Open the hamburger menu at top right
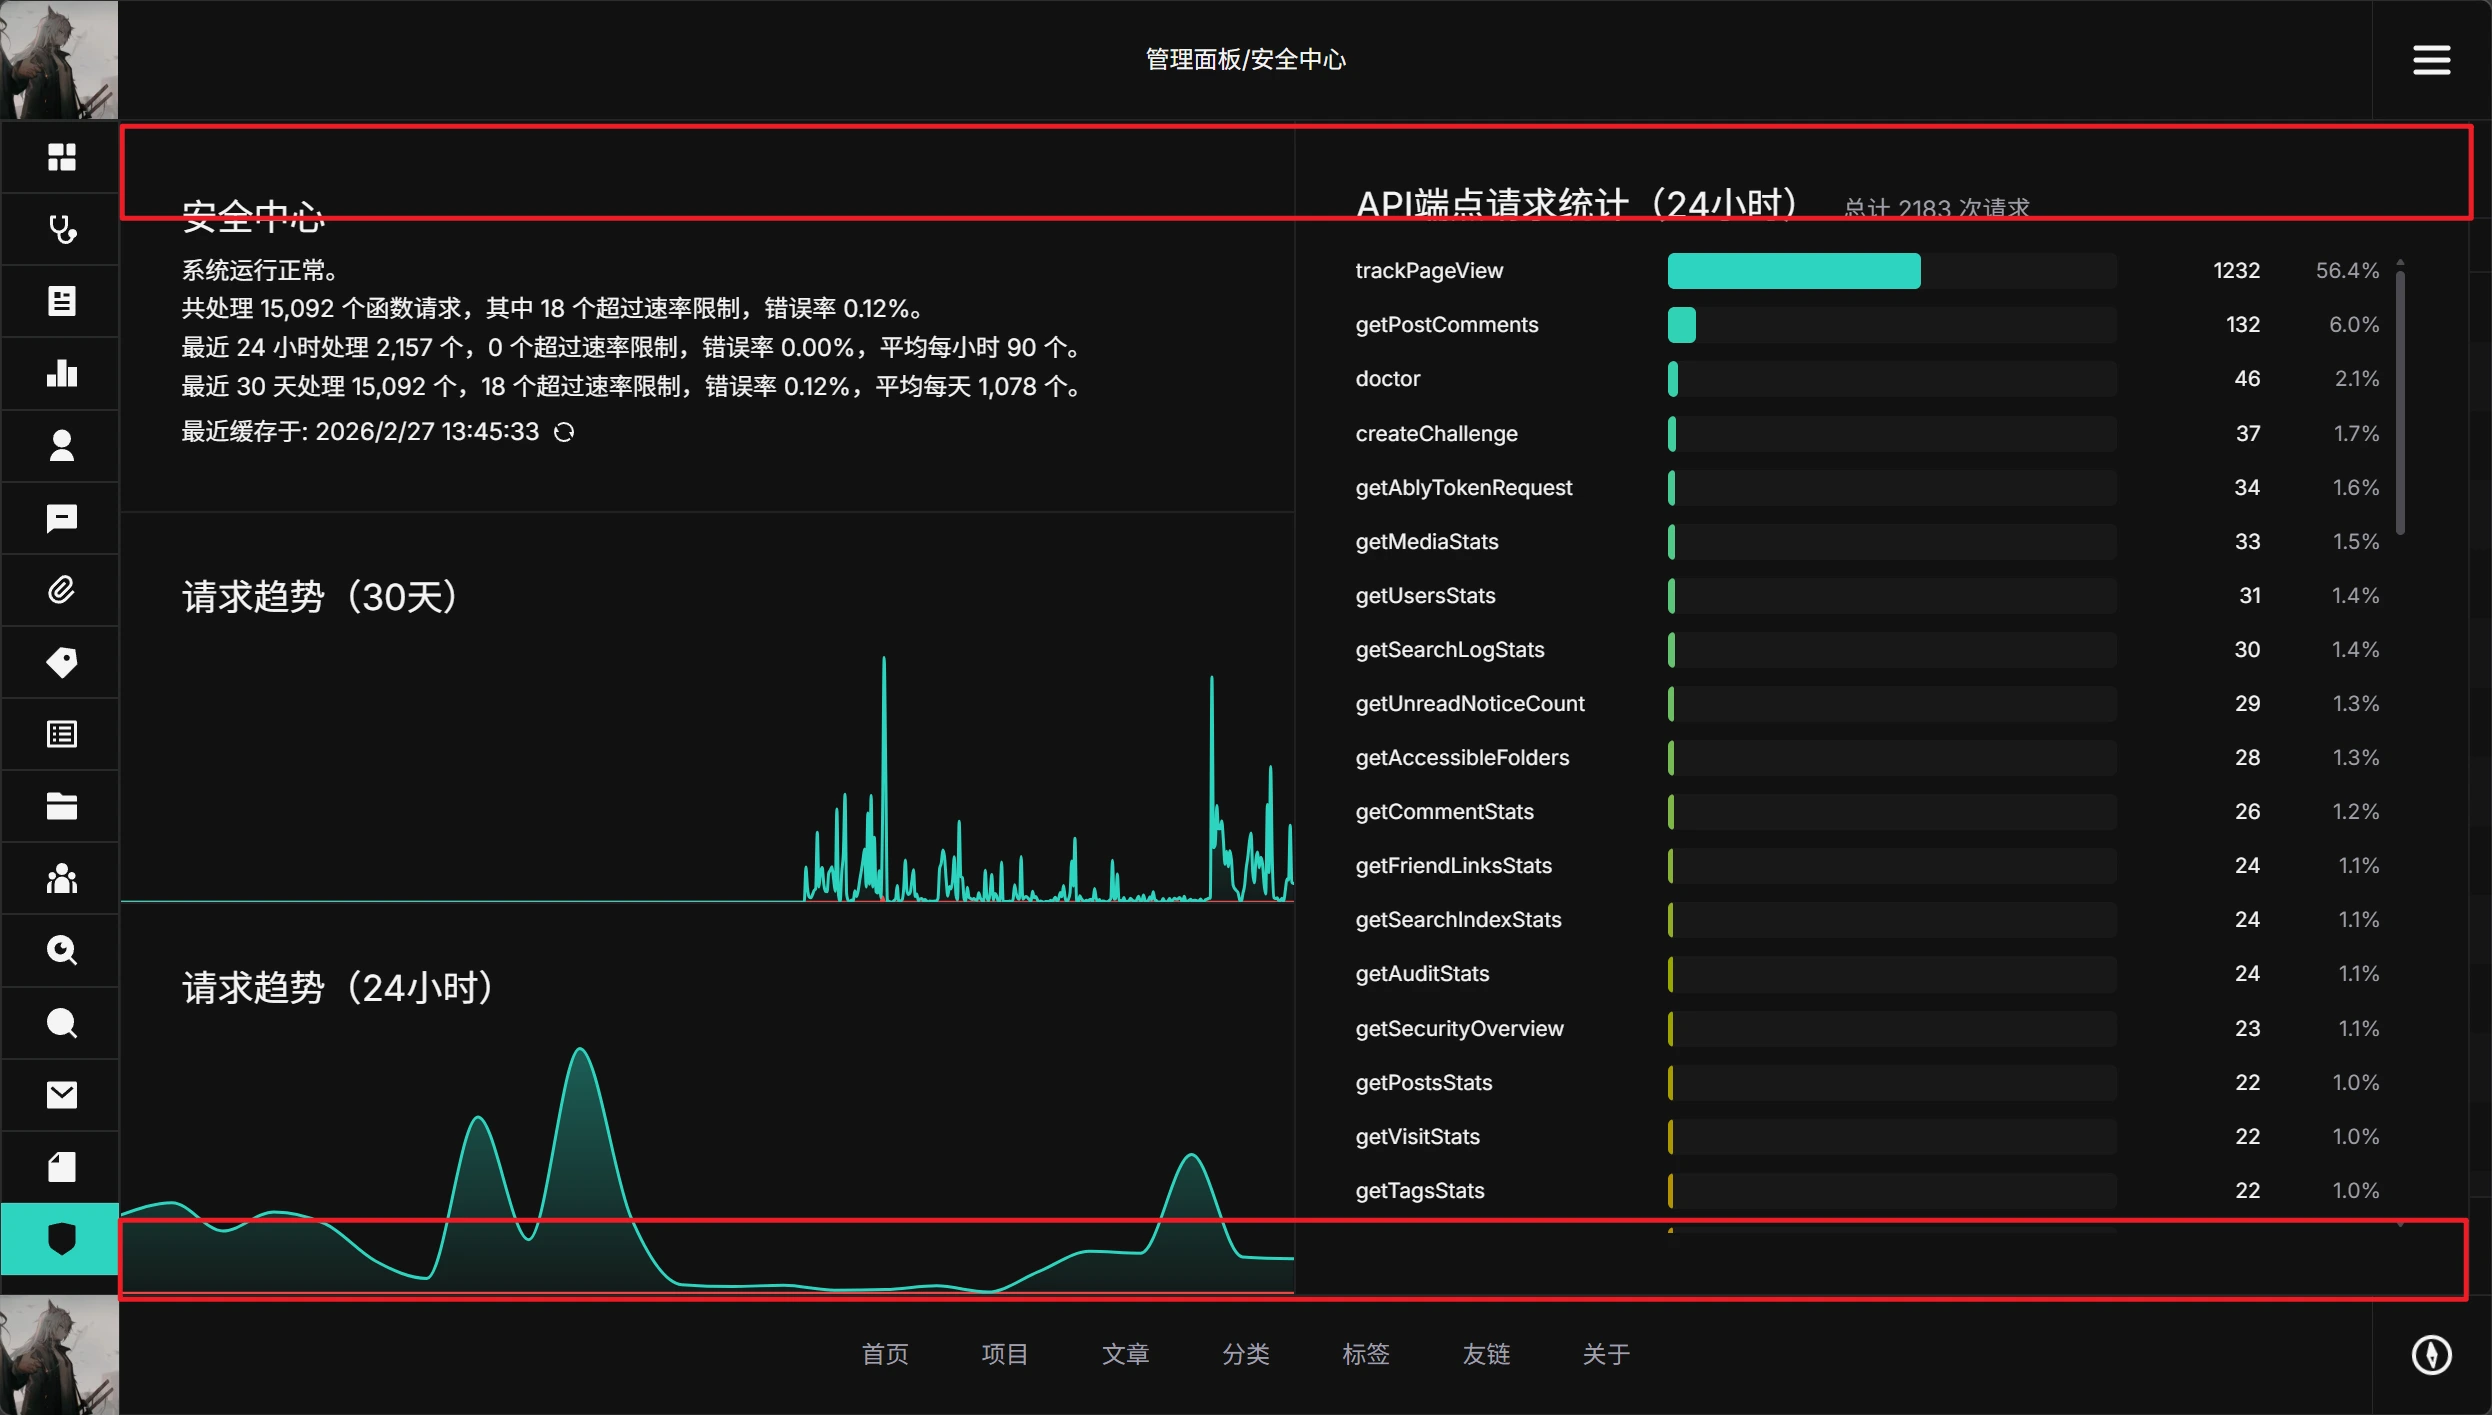The image size is (2492, 1415). click(x=2431, y=60)
